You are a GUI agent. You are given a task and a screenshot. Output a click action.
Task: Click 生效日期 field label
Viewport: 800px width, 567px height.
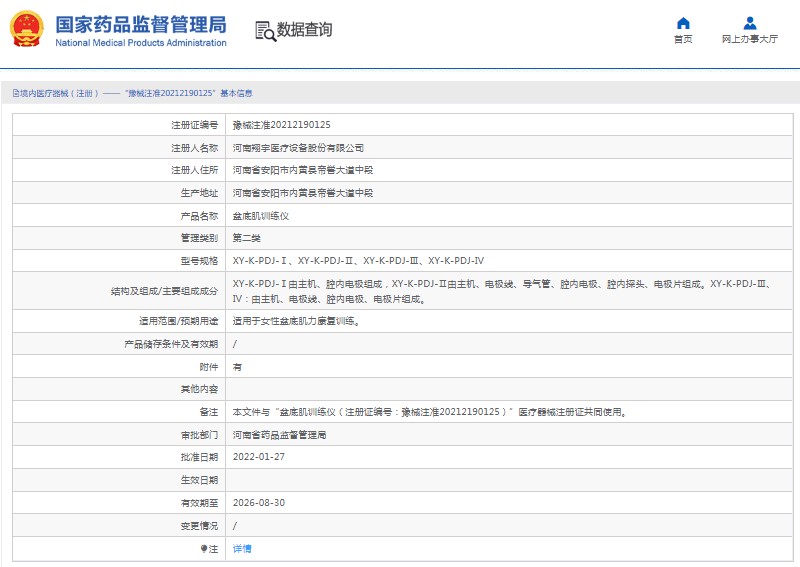[199, 480]
